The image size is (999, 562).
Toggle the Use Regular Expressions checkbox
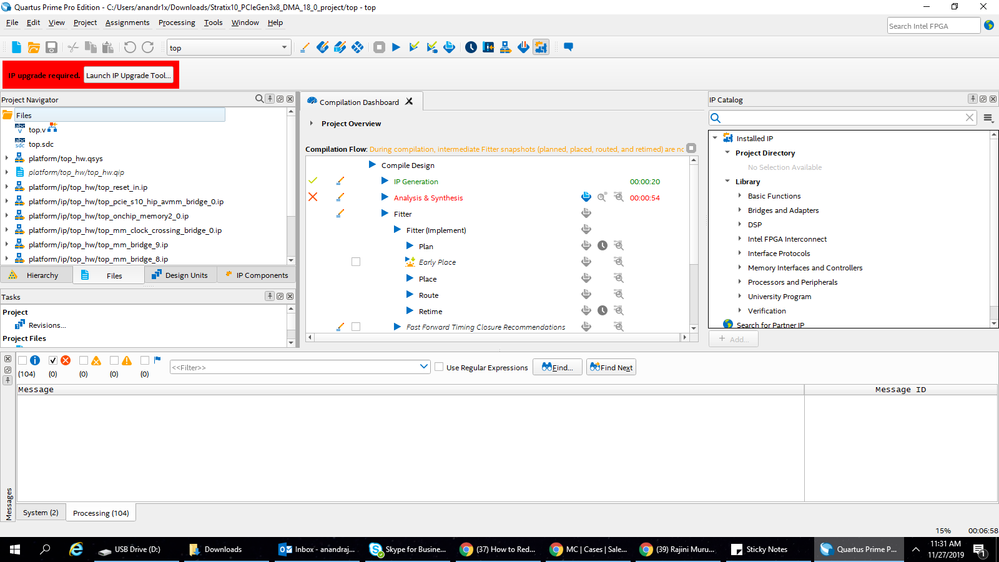(439, 367)
